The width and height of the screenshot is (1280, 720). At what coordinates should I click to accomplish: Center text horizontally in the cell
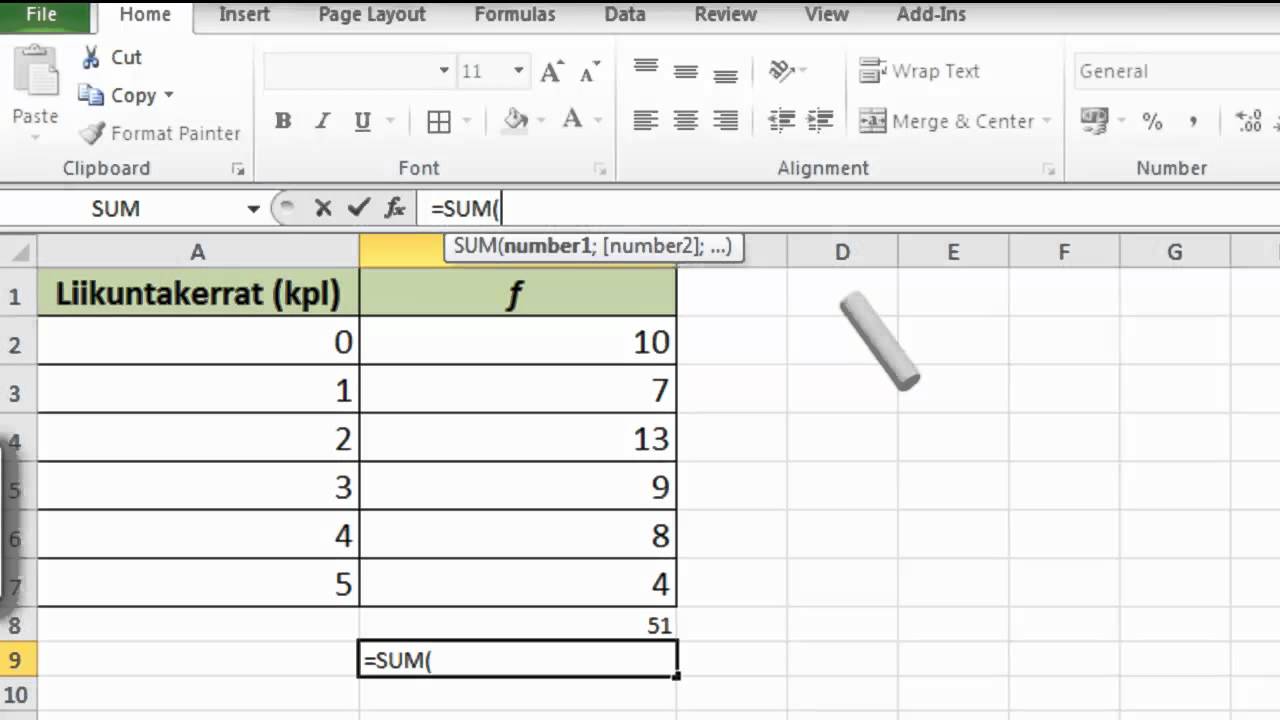(686, 121)
